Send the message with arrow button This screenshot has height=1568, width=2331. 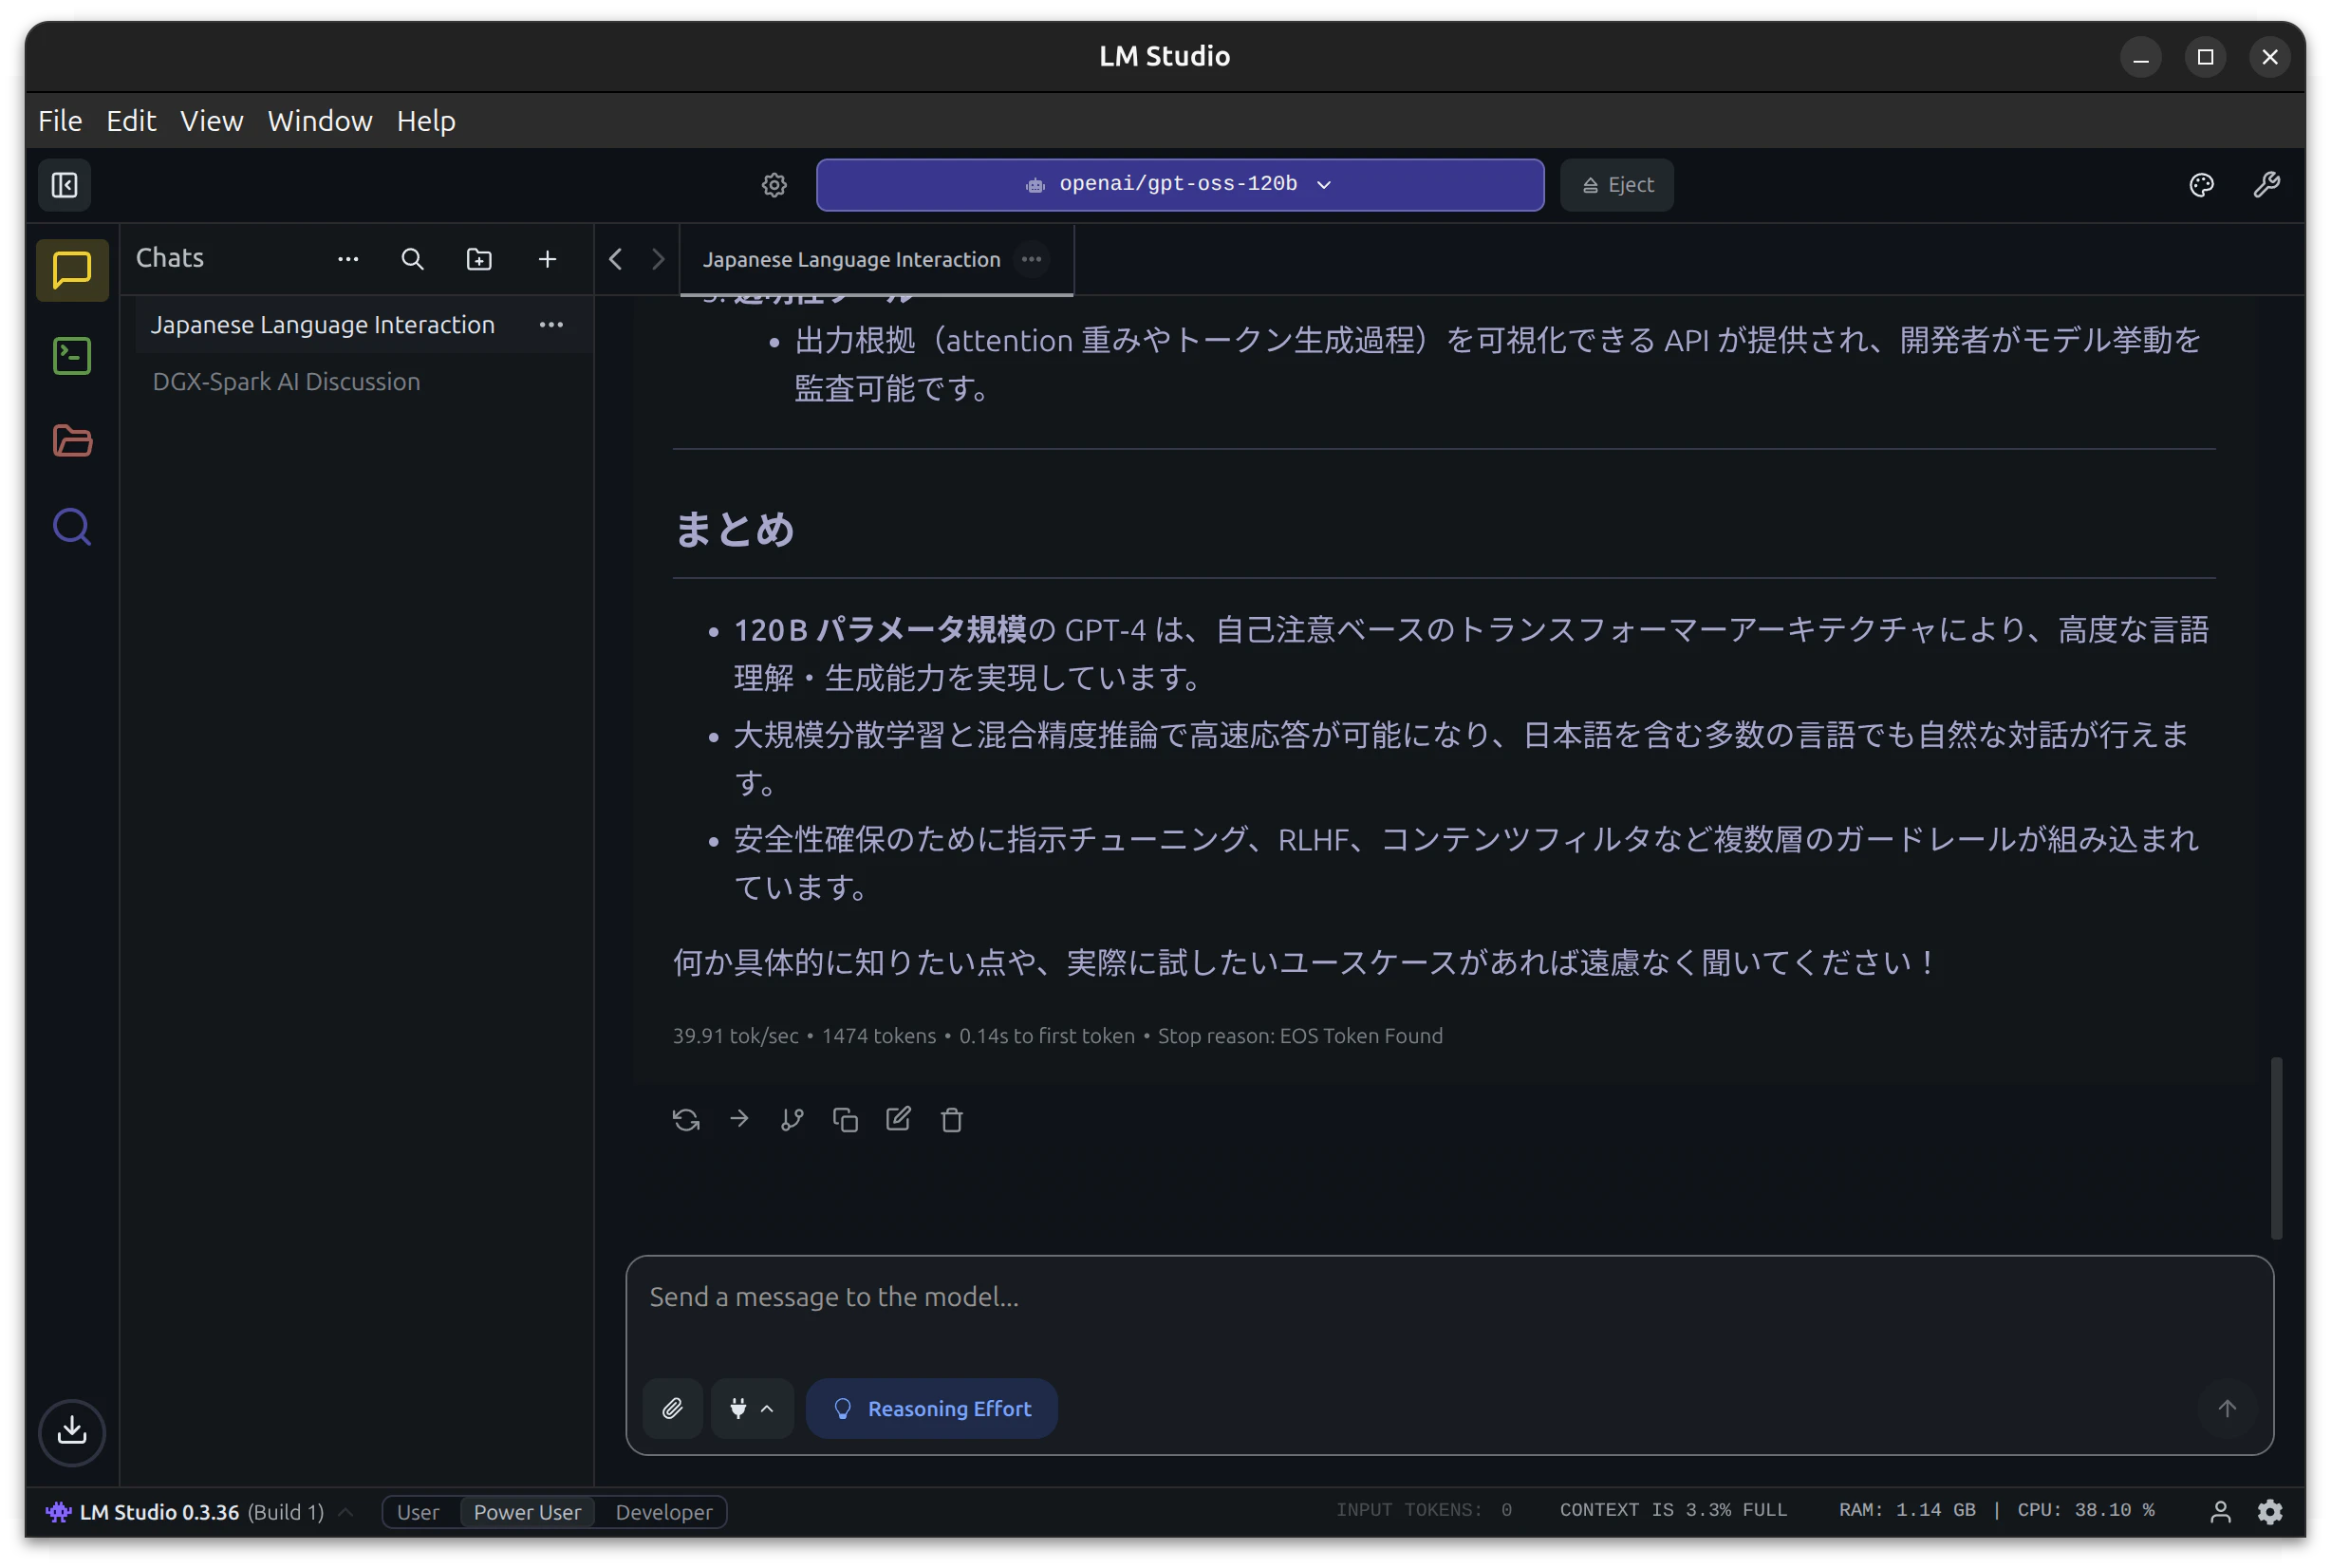pyautogui.click(x=2227, y=1409)
